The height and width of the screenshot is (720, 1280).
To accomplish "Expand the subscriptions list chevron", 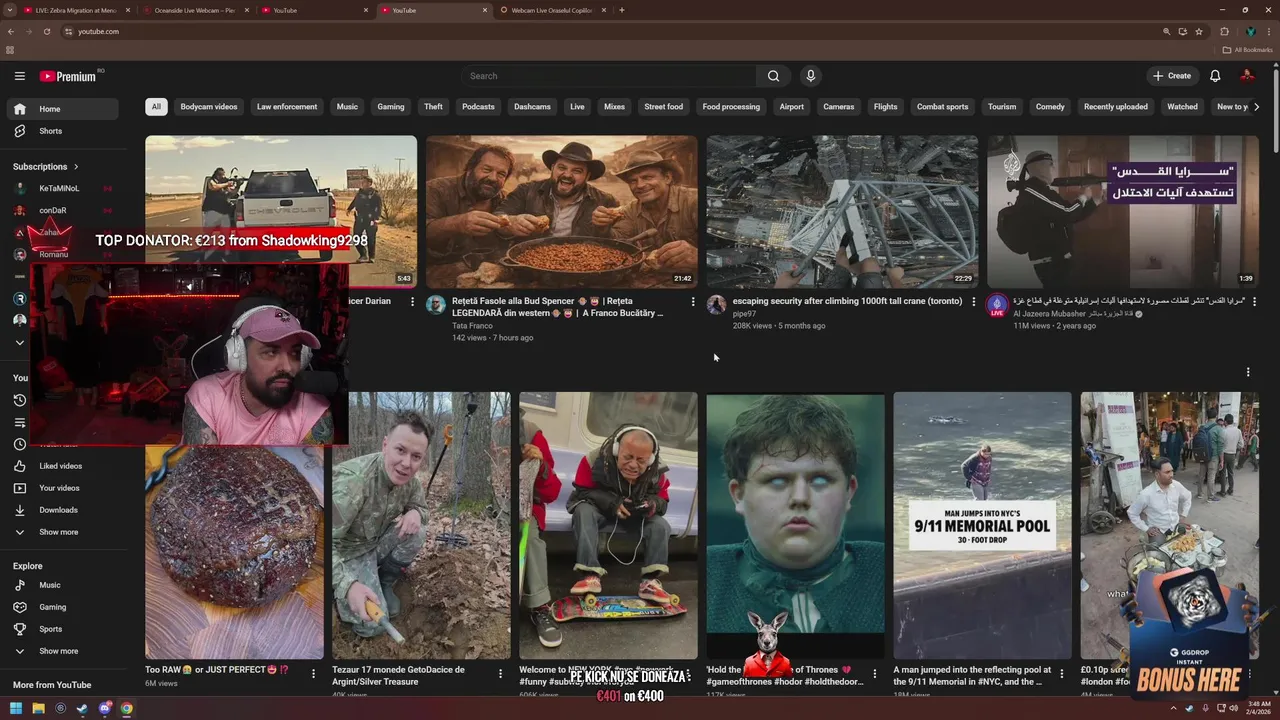I will point(19,342).
